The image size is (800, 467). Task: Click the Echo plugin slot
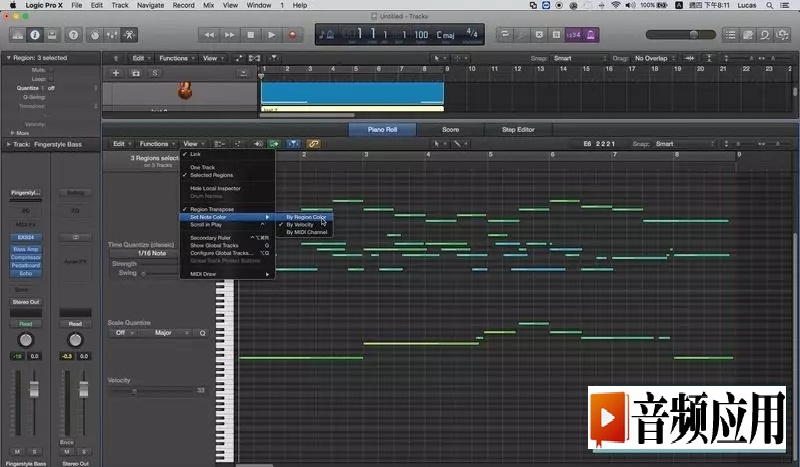coord(26,274)
